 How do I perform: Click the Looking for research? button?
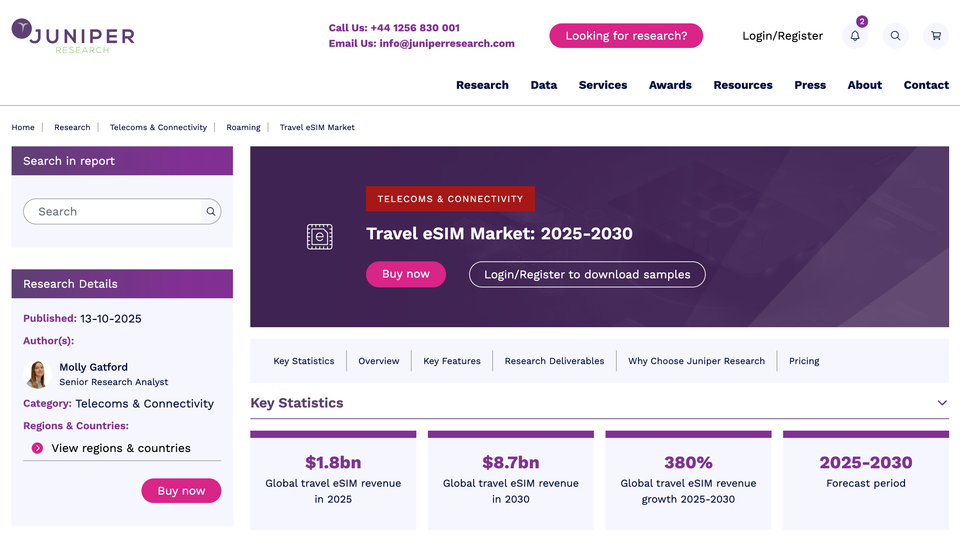tap(626, 36)
